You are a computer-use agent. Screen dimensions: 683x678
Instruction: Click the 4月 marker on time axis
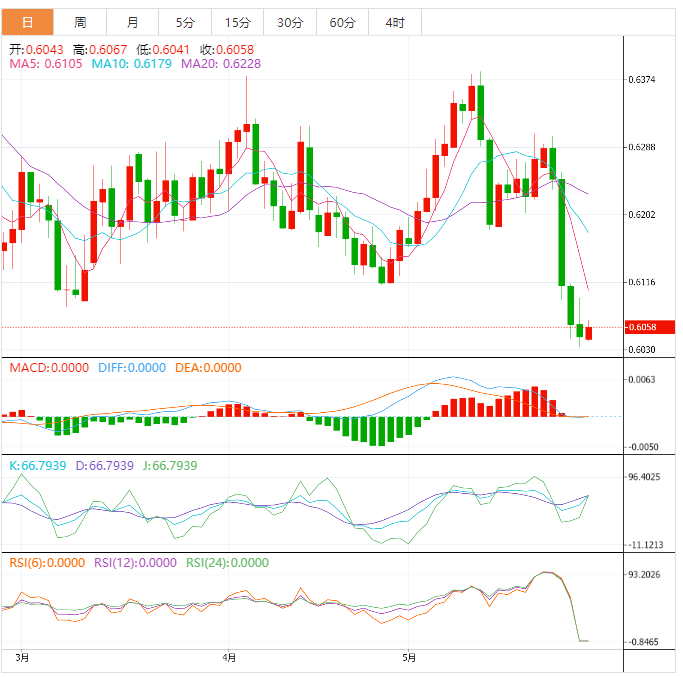(229, 657)
